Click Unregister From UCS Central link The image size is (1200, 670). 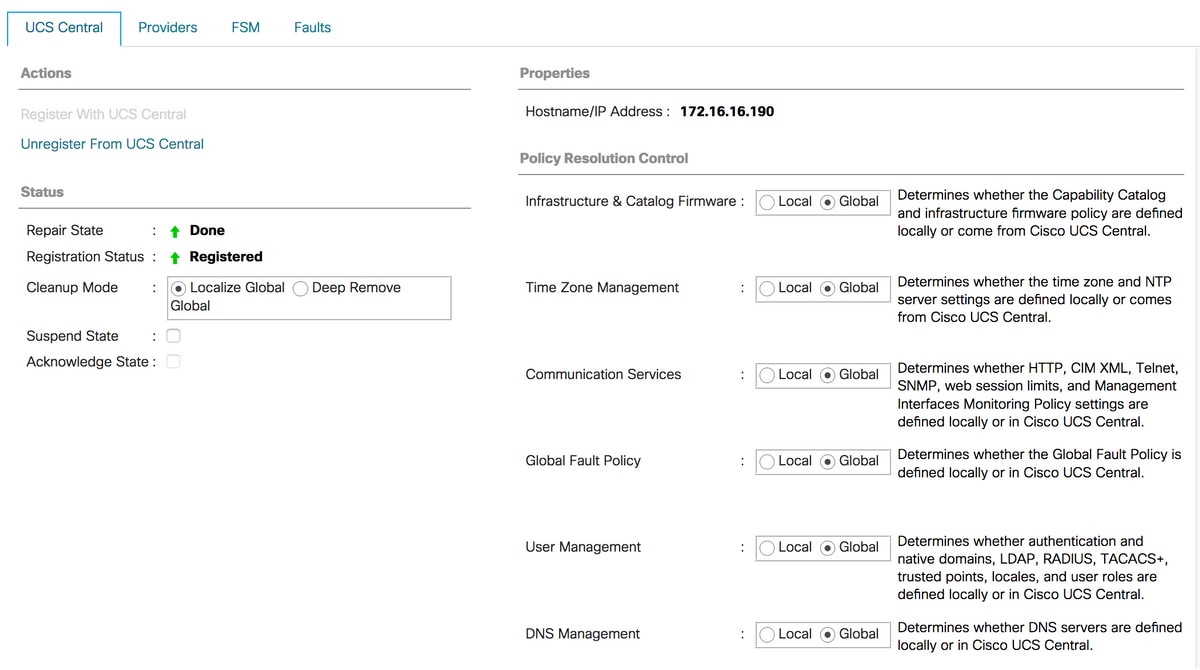point(112,144)
